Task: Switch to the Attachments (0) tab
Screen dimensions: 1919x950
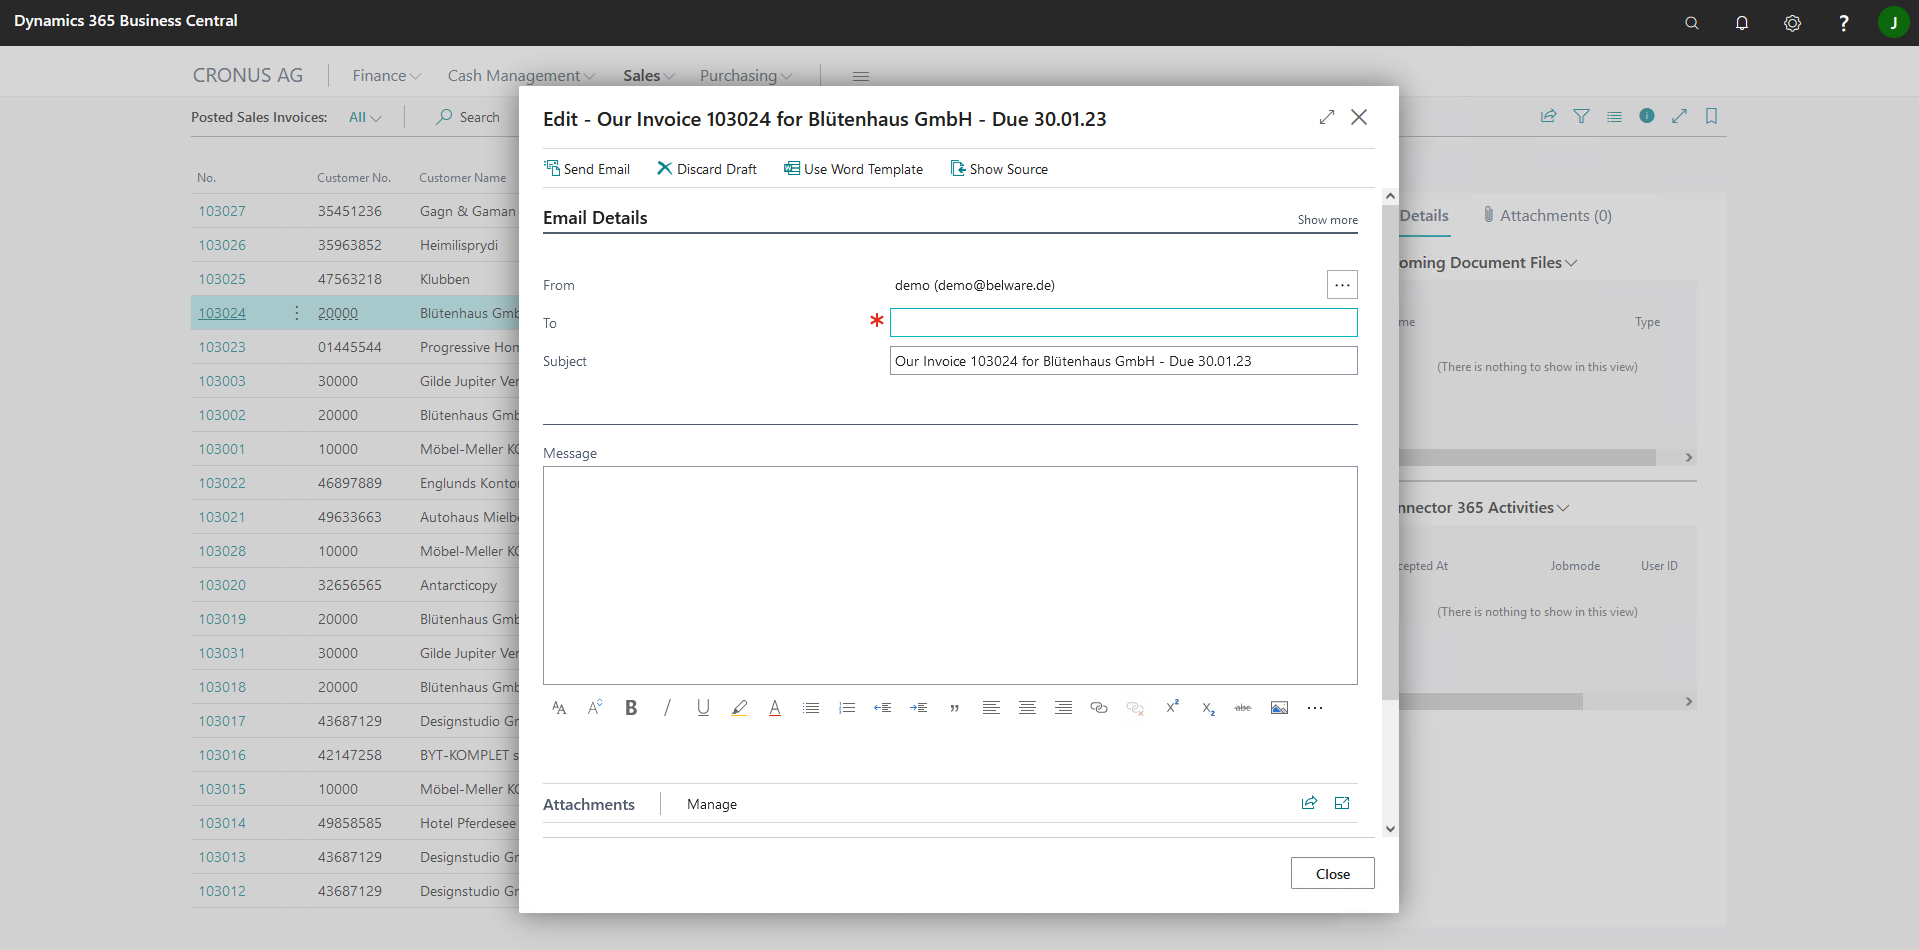Action: [x=1548, y=216]
